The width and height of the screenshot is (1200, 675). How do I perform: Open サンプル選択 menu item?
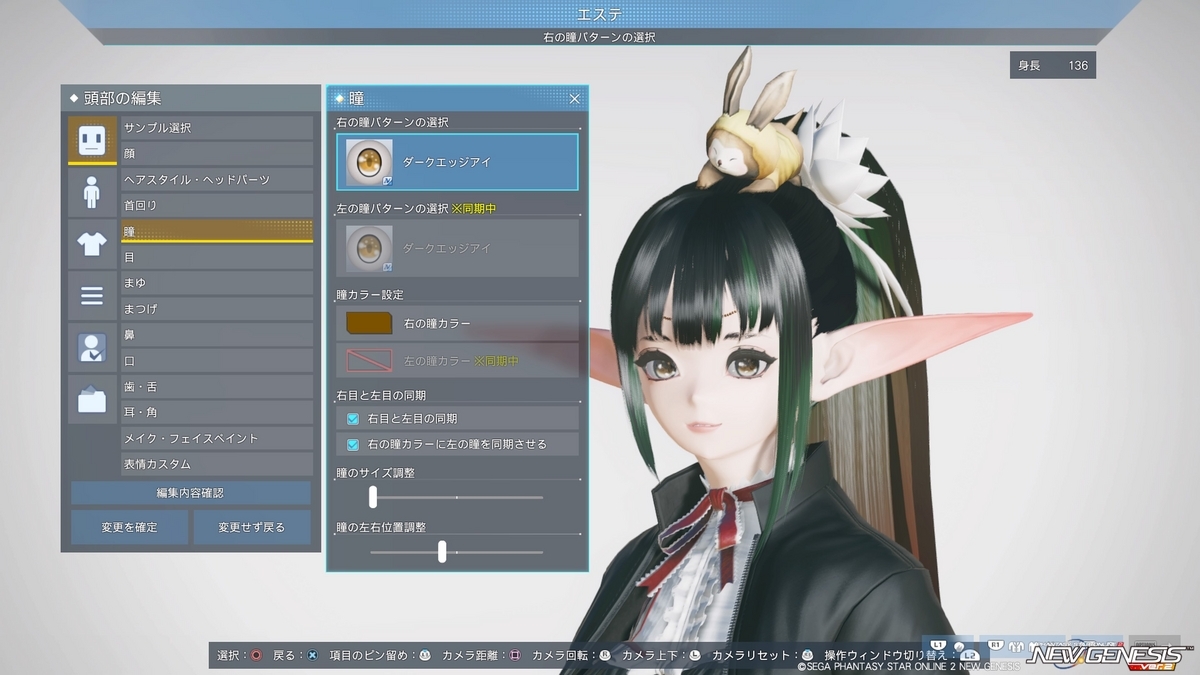point(217,128)
